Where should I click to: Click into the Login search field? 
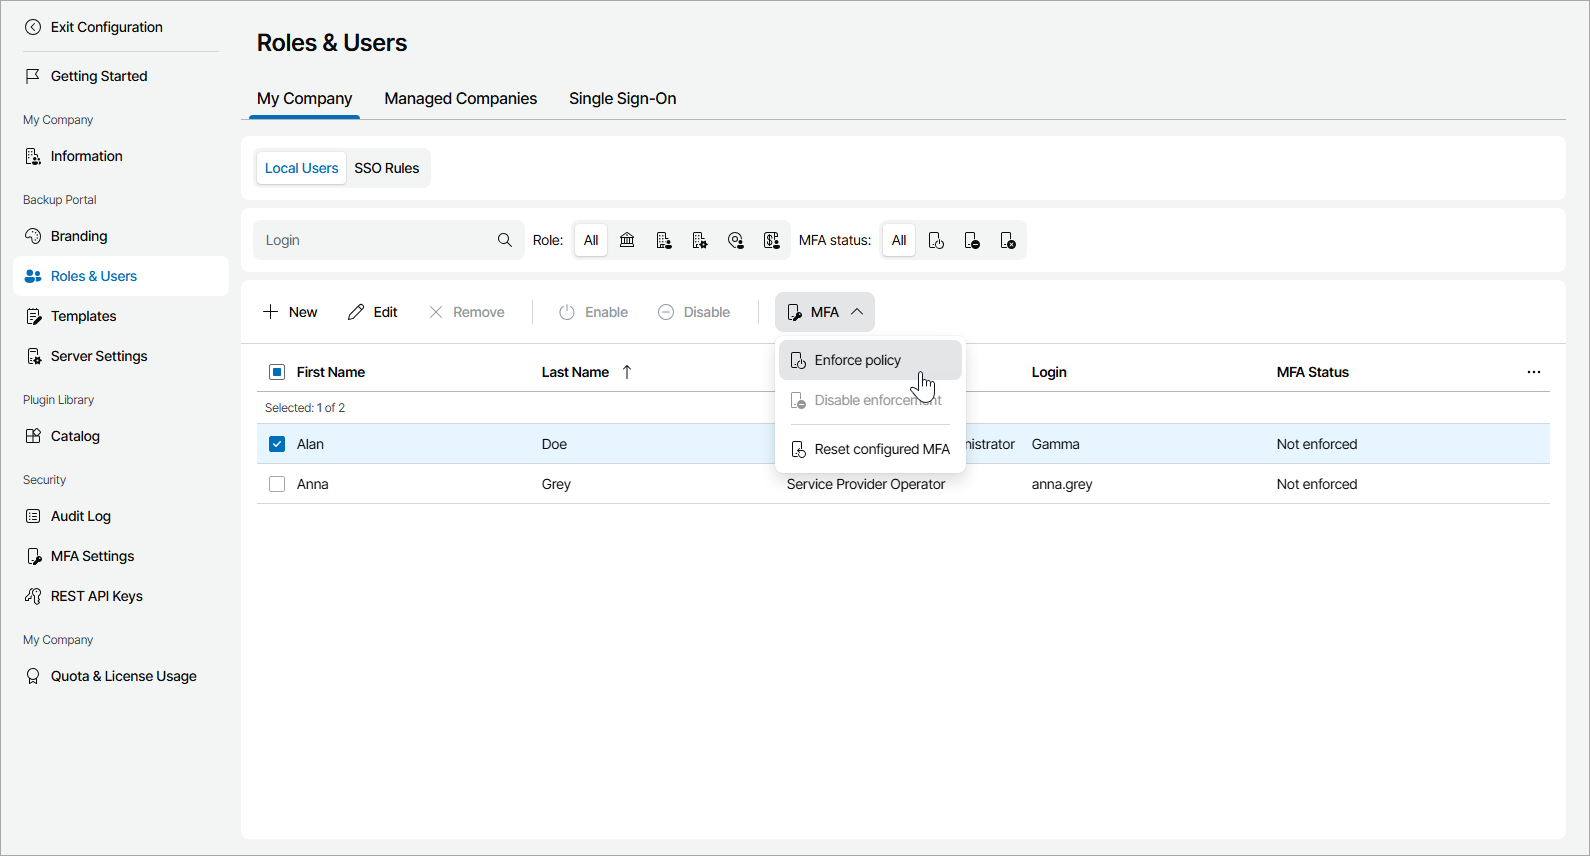click(x=375, y=240)
